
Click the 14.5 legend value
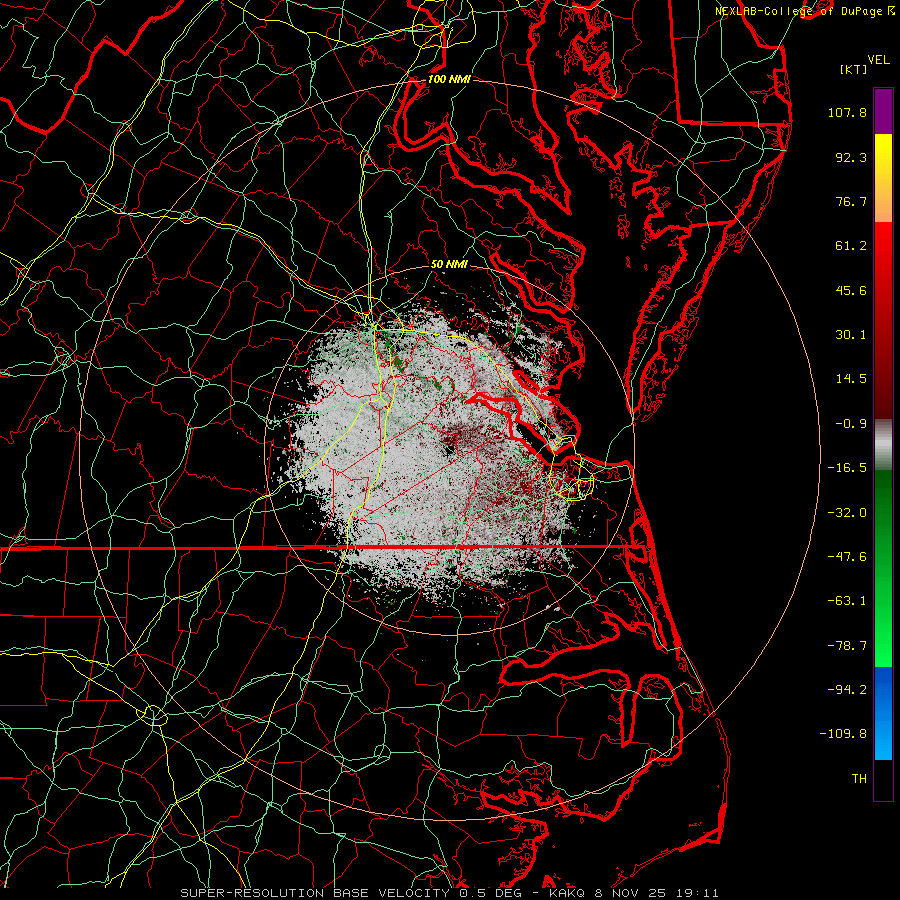click(x=851, y=379)
